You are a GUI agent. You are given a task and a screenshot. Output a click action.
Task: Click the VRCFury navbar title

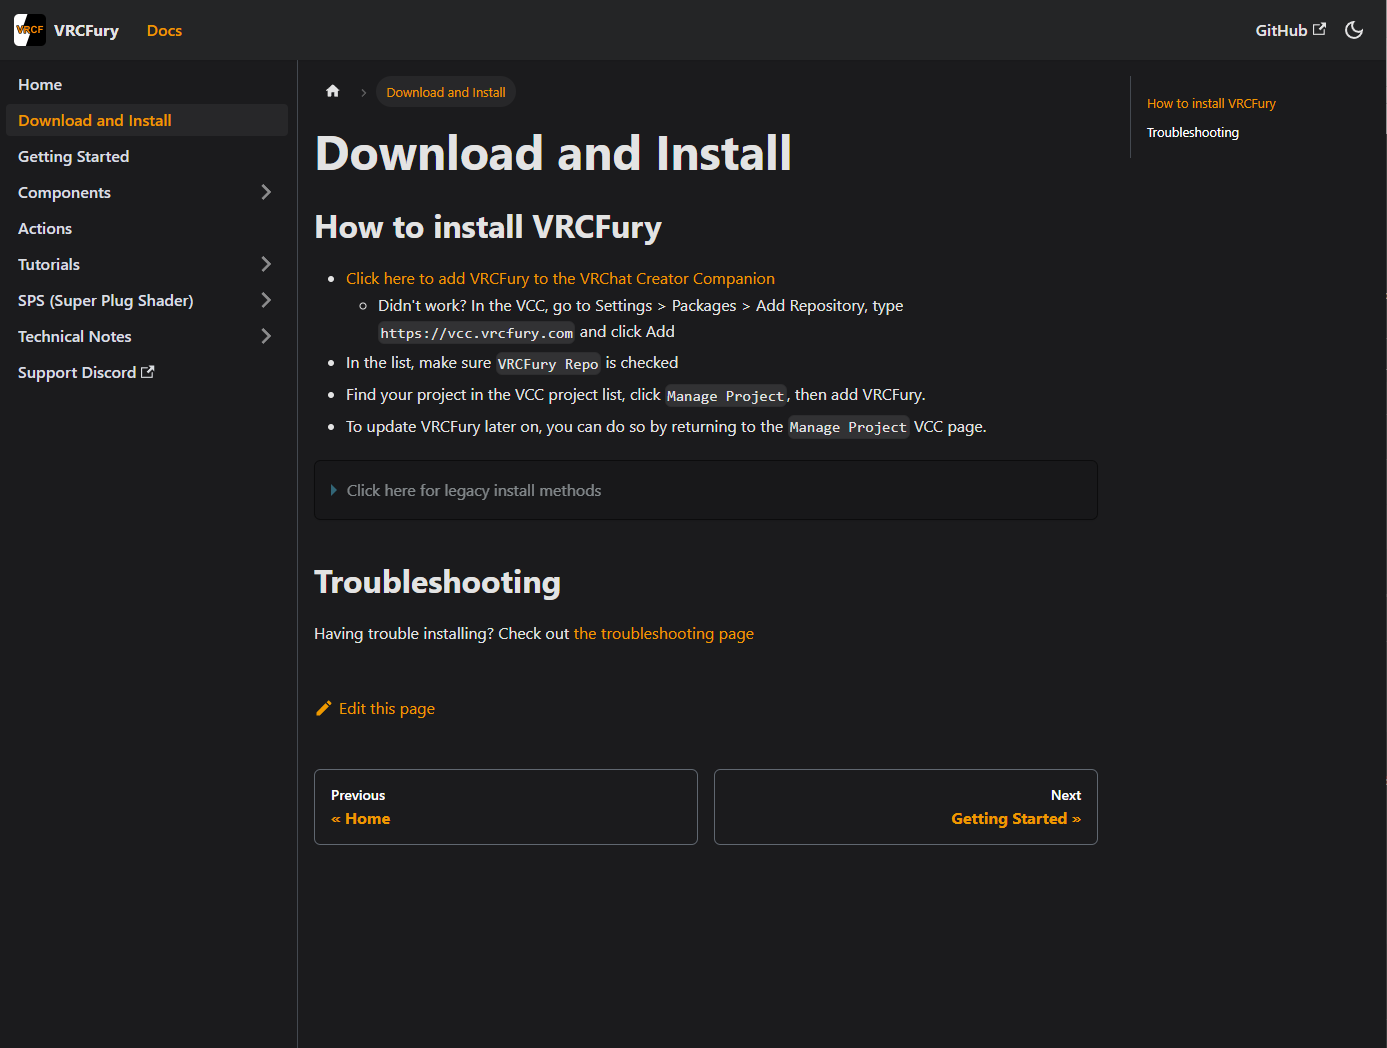click(x=86, y=30)
